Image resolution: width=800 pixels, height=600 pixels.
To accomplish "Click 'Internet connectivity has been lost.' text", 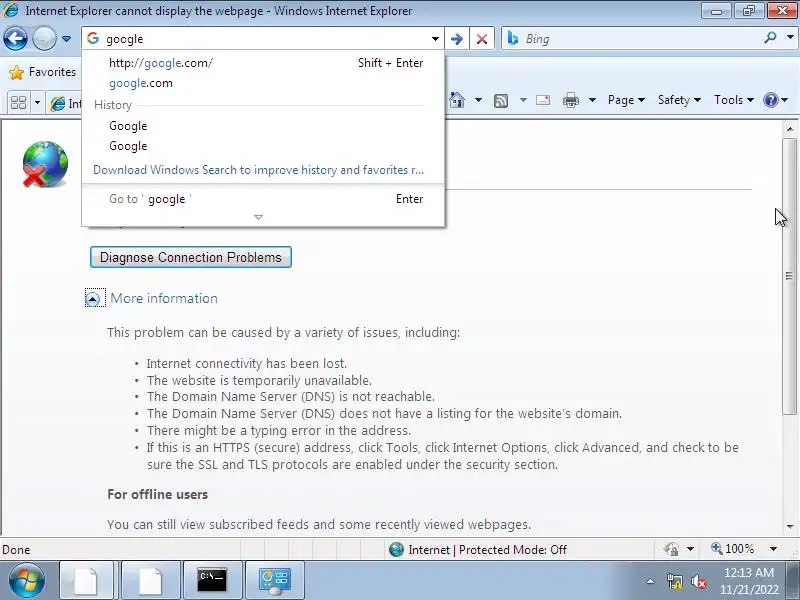I will point(246,363).
